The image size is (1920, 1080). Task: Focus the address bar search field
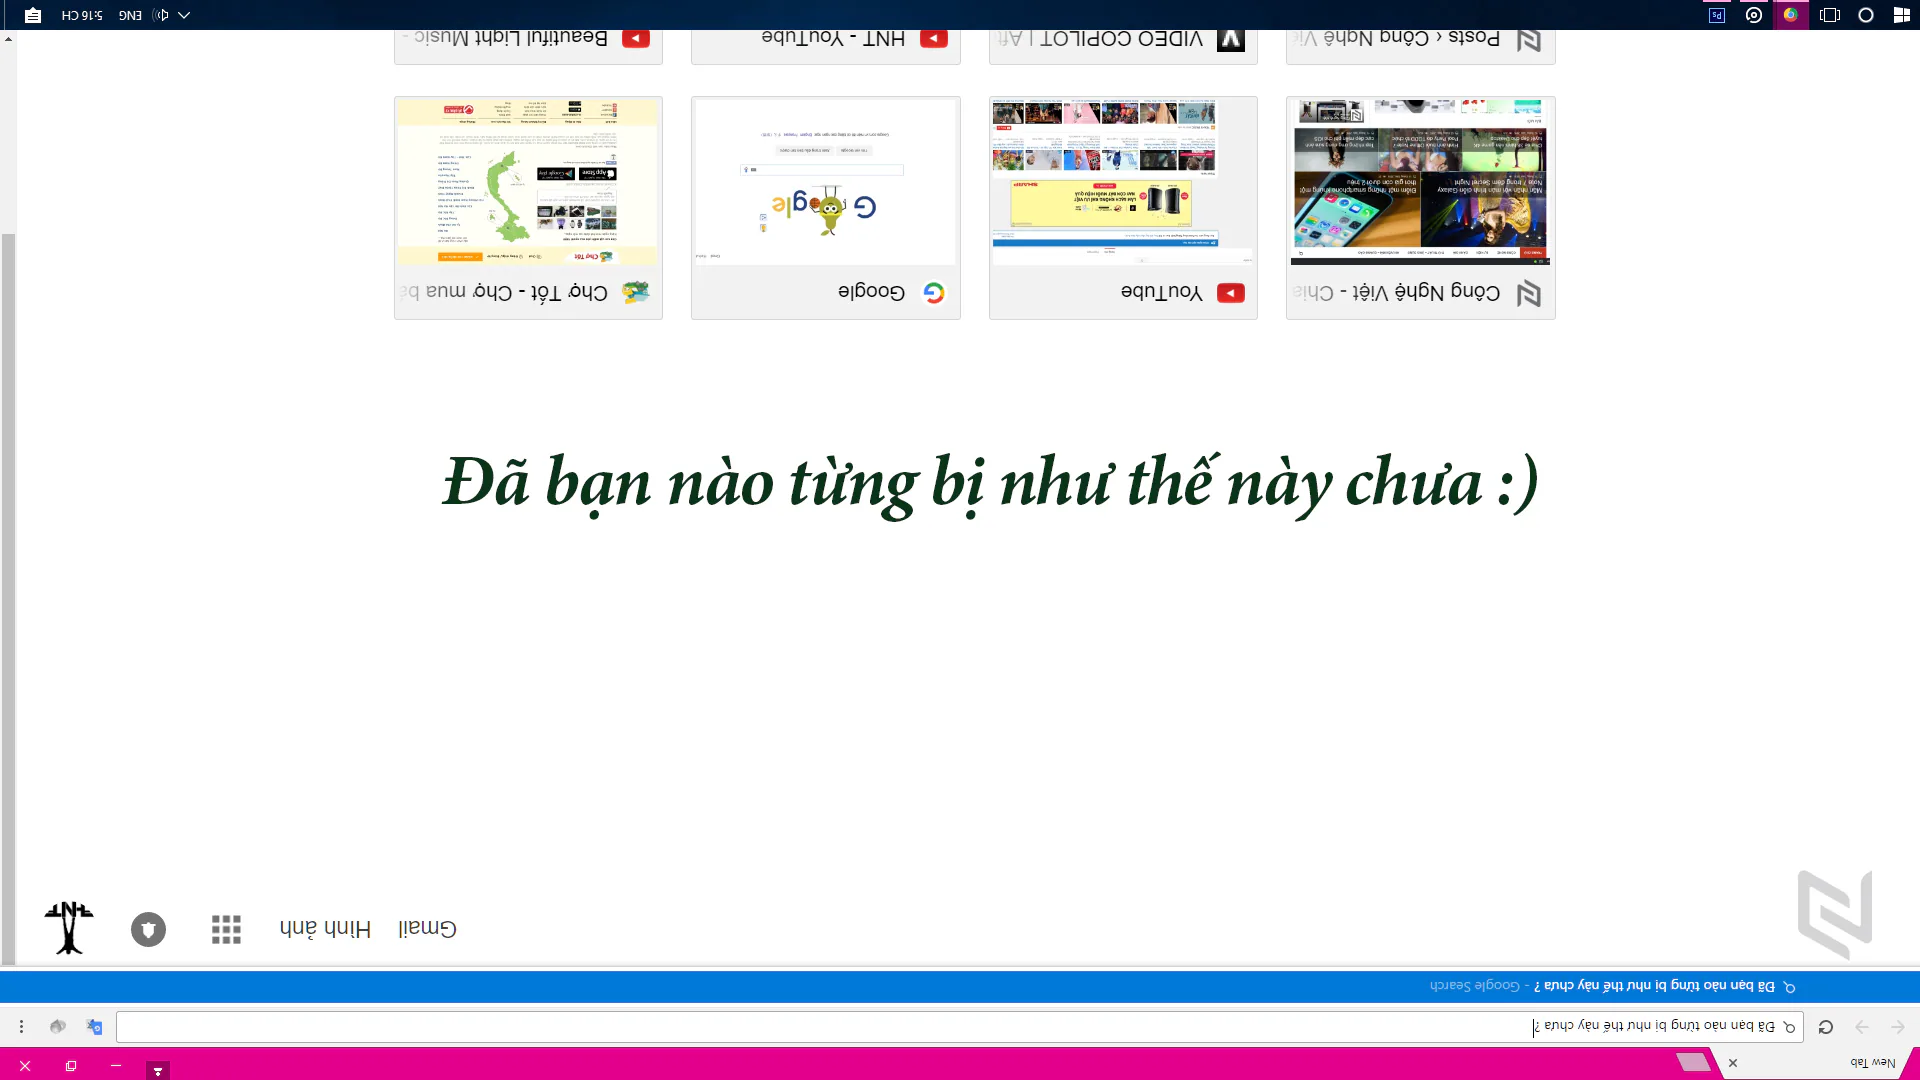click(x=960, y=1027)
